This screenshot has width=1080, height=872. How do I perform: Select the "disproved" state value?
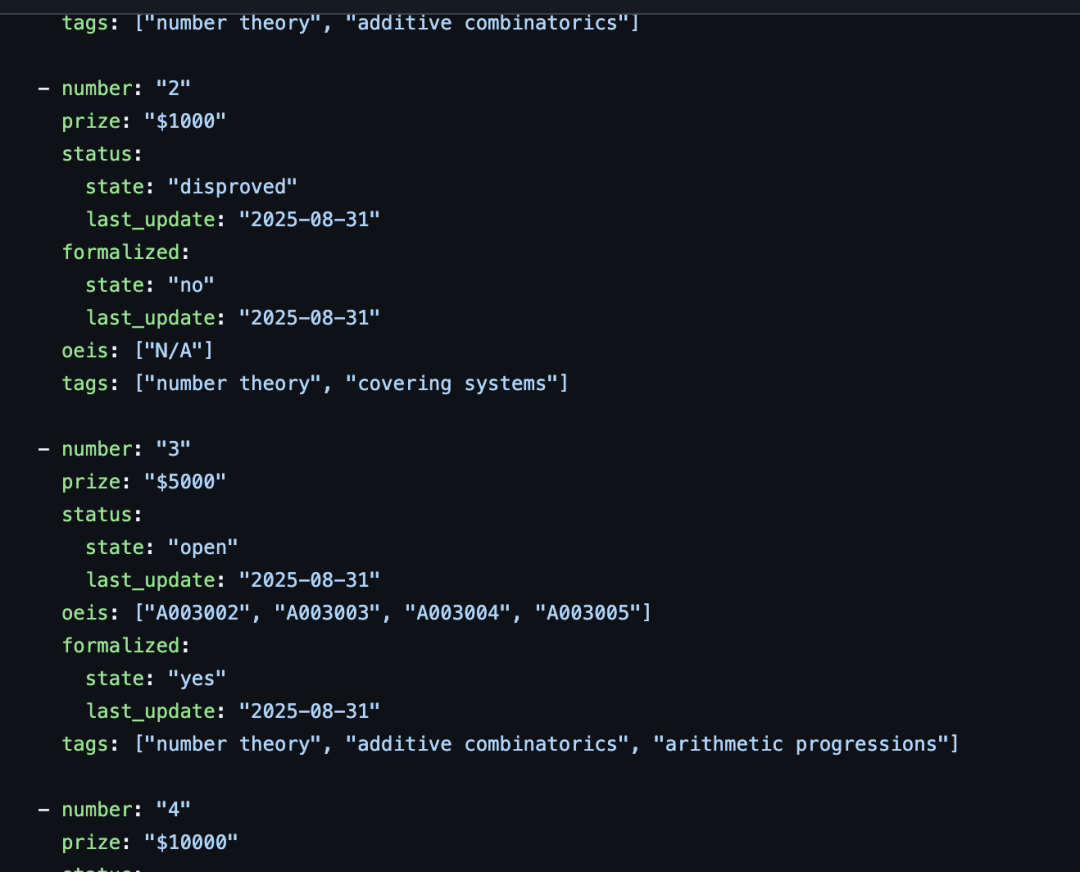point(232,186)
